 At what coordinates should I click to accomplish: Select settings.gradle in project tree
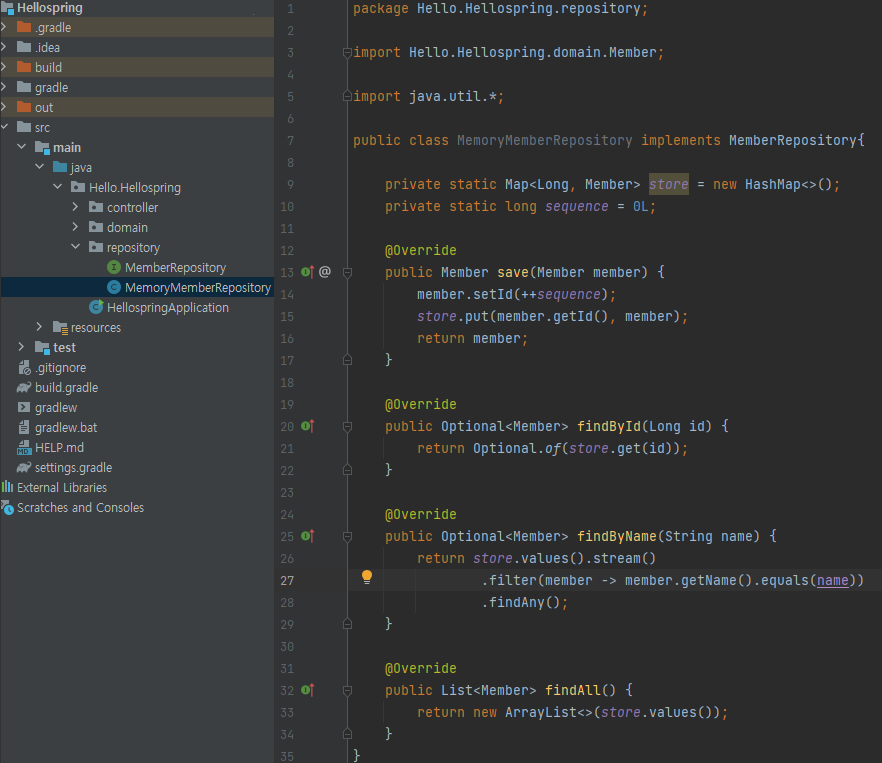73,468
